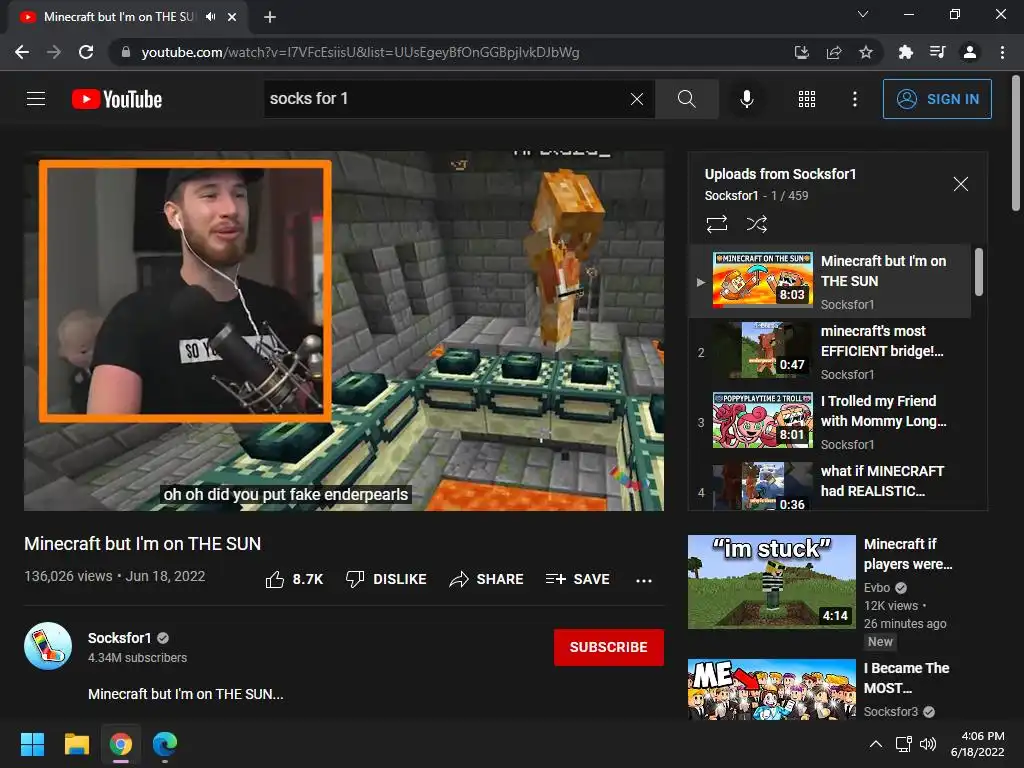Click the address bar URL

click(360, 52)
